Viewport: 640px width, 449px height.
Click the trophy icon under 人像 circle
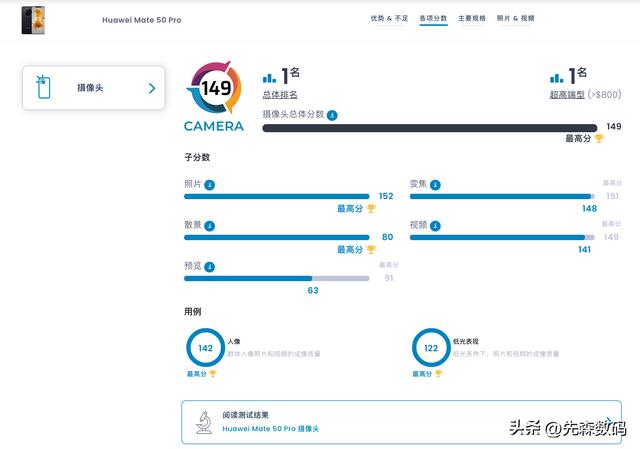click(x=213, y=374)
